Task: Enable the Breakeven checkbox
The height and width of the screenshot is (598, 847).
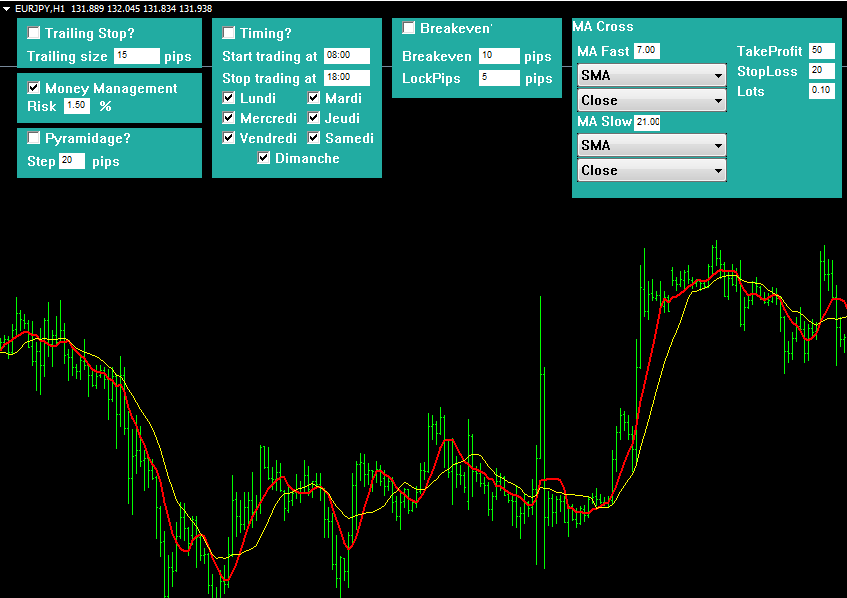Action: coord(409,28)
